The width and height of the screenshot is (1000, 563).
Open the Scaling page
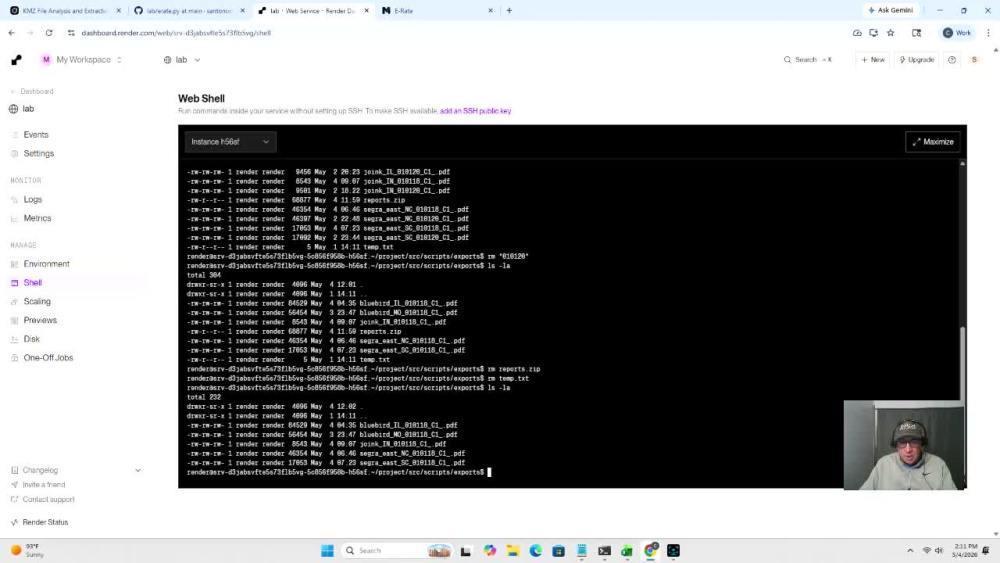click(x=37, y=302)
